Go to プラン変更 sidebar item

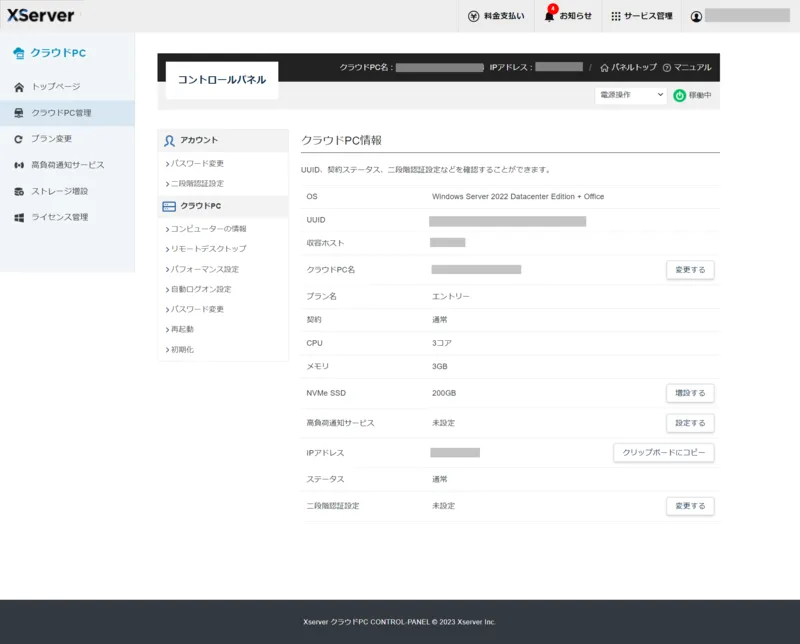point(67,139)
